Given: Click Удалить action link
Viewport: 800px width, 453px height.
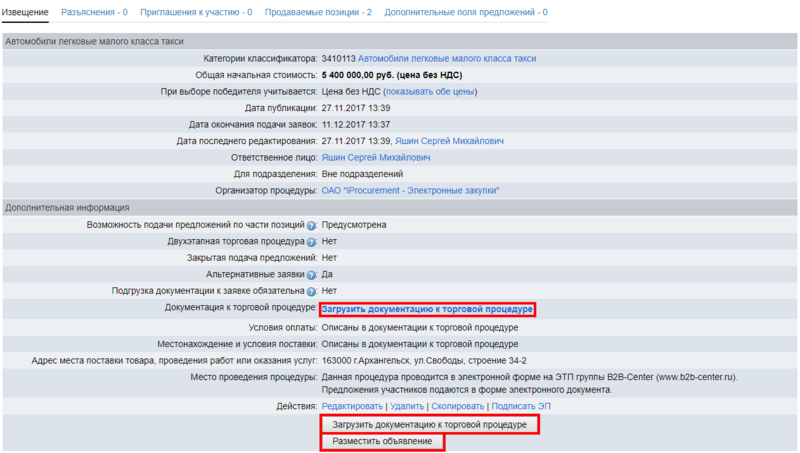Looking at the screenshot, I should tap(407, 407).
